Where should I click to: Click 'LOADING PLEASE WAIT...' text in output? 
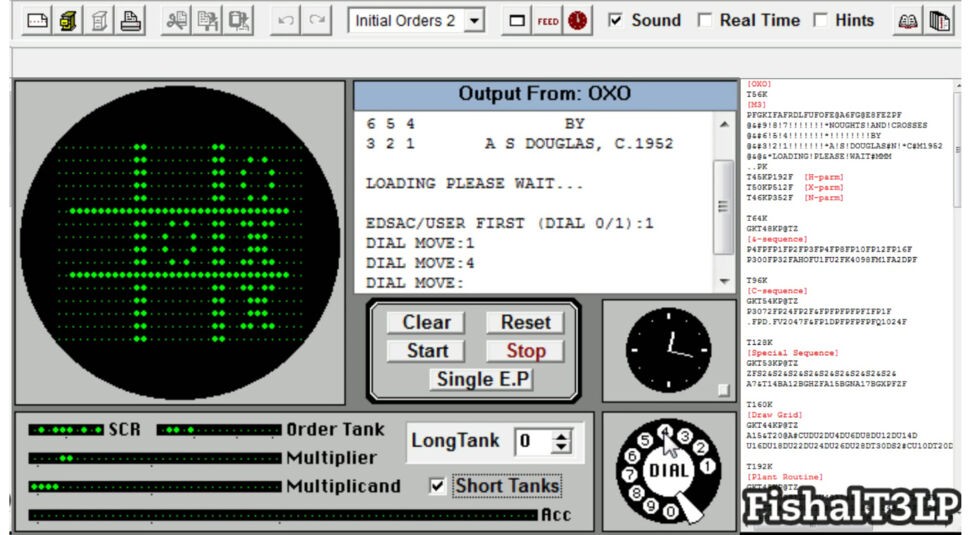474,184
